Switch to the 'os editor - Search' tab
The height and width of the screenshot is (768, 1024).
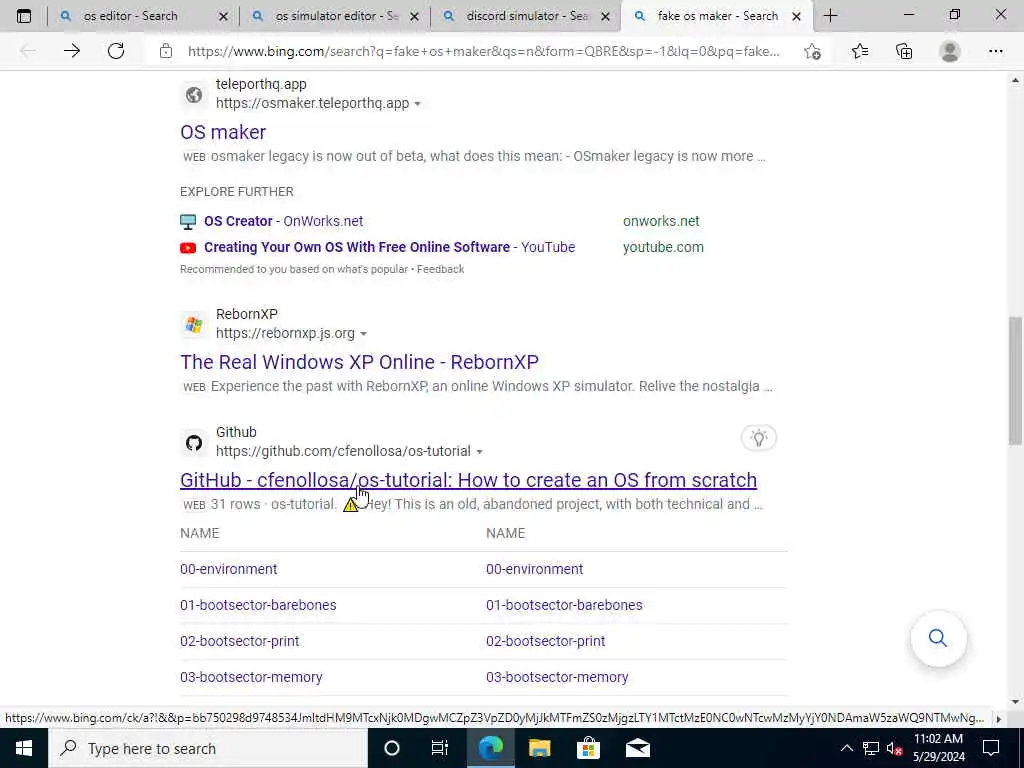131,16
